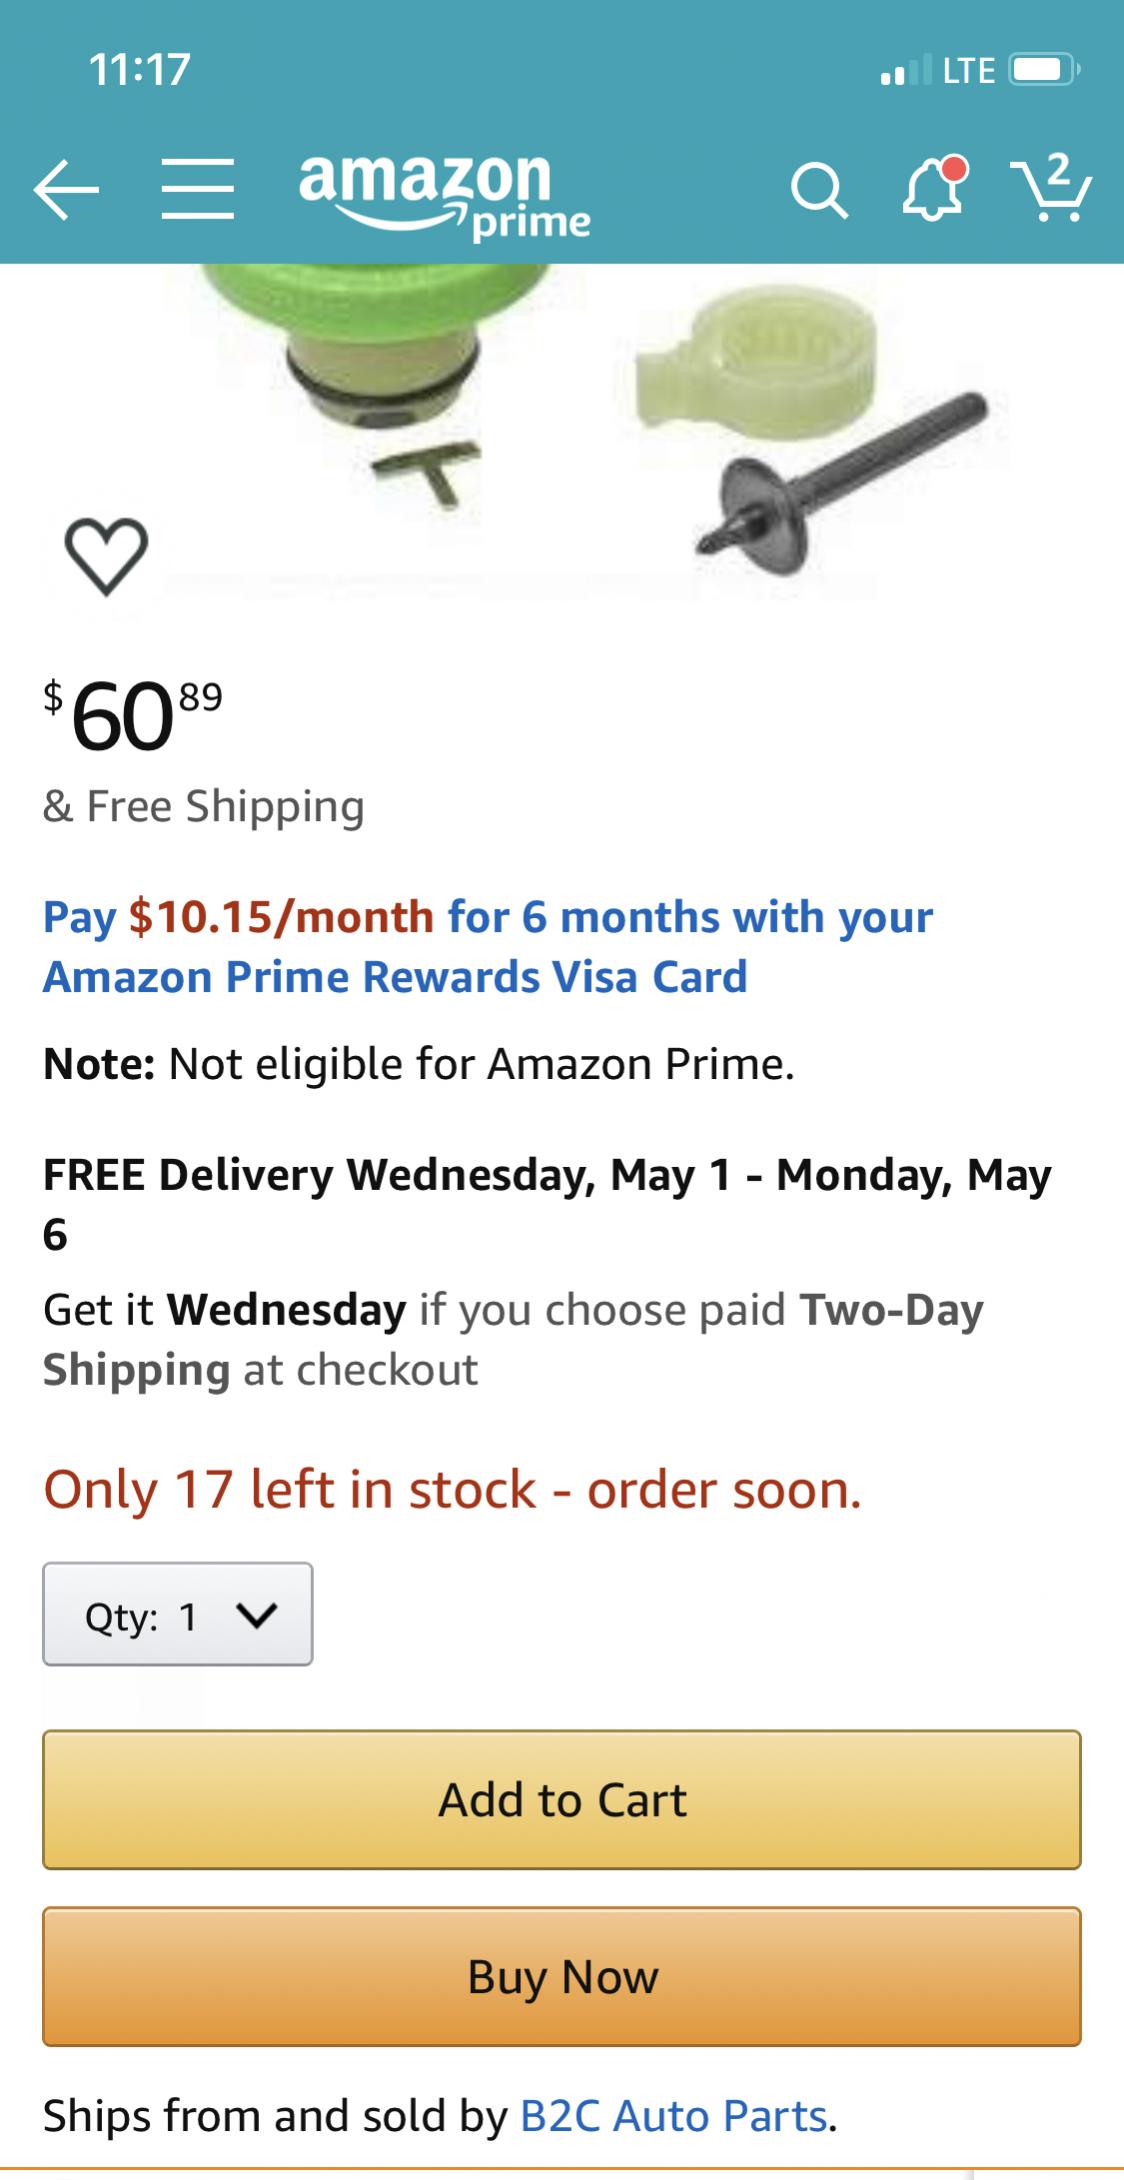The width and height of the screenshot is (1124, 2180).
Task: Open the Prime Rewards Visa monthly payment link
Action: 488,947
